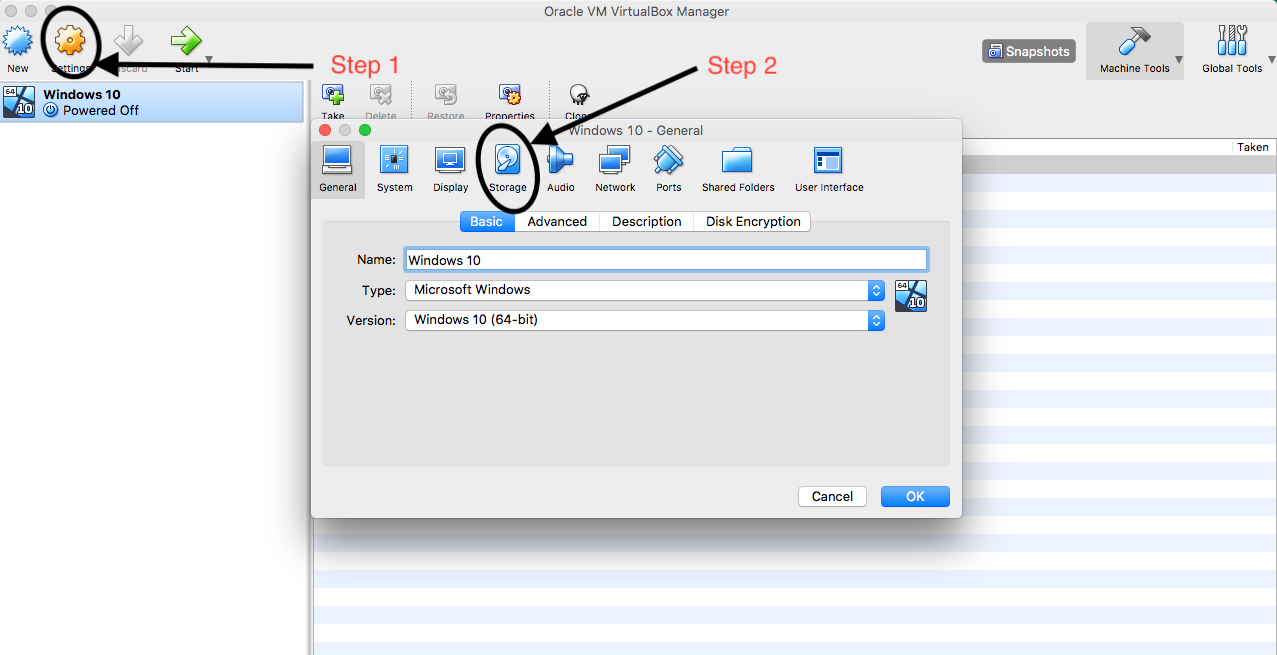Switch to the Advanced tab

[x=557, y=221]
